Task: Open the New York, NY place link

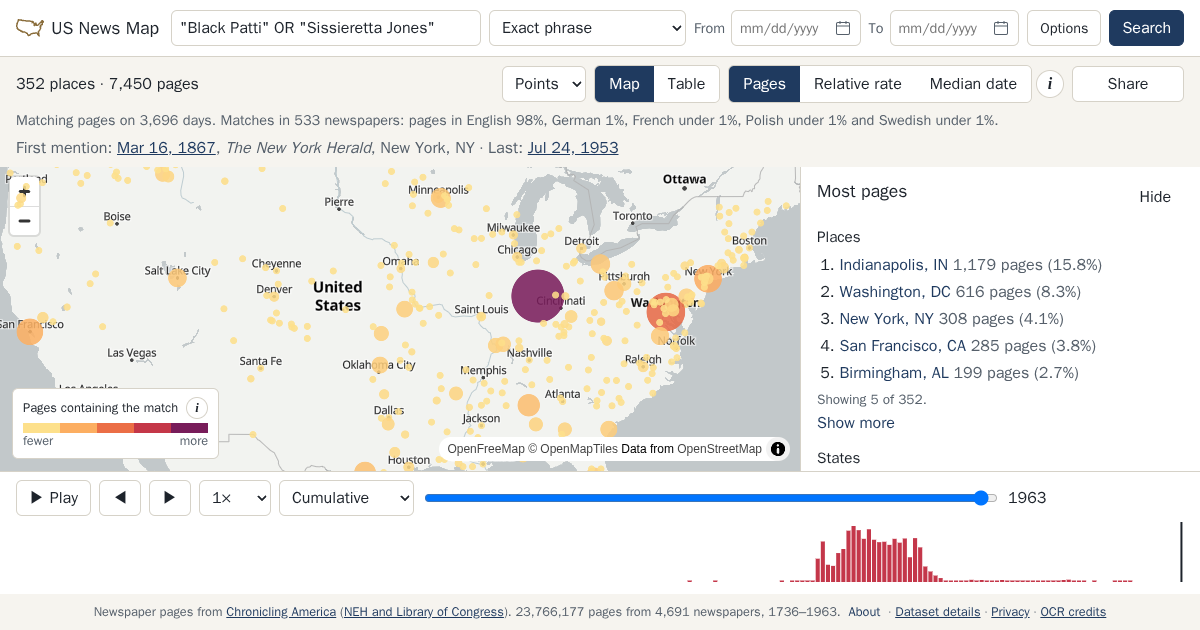Action: [x=886, y=319]
